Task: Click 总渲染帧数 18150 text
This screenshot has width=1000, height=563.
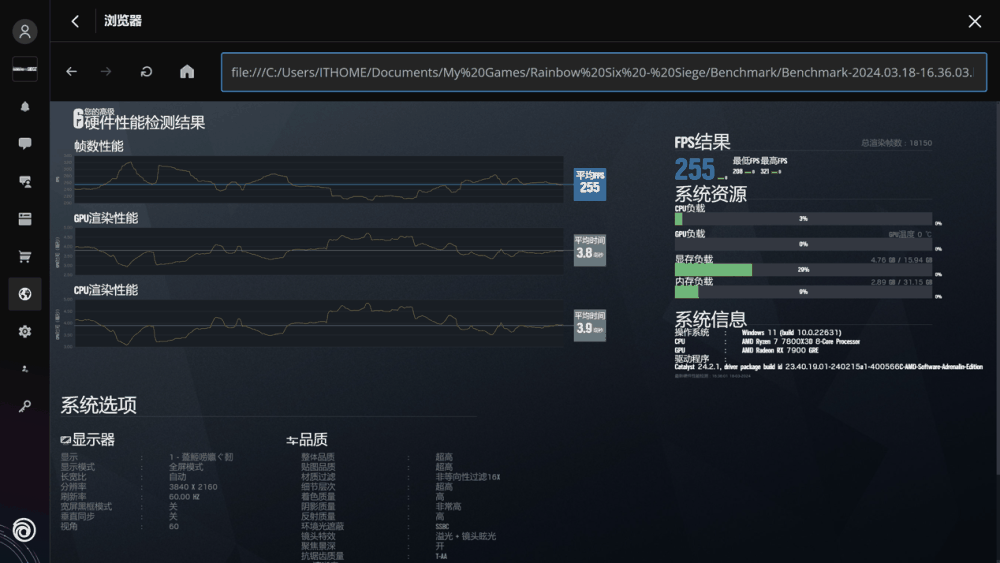Action: (x=896, y=143)
